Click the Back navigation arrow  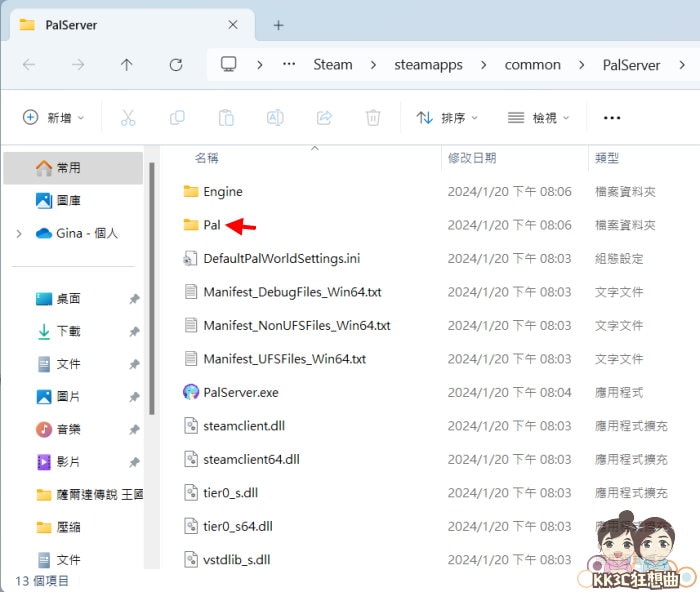(x=29, y=65)
